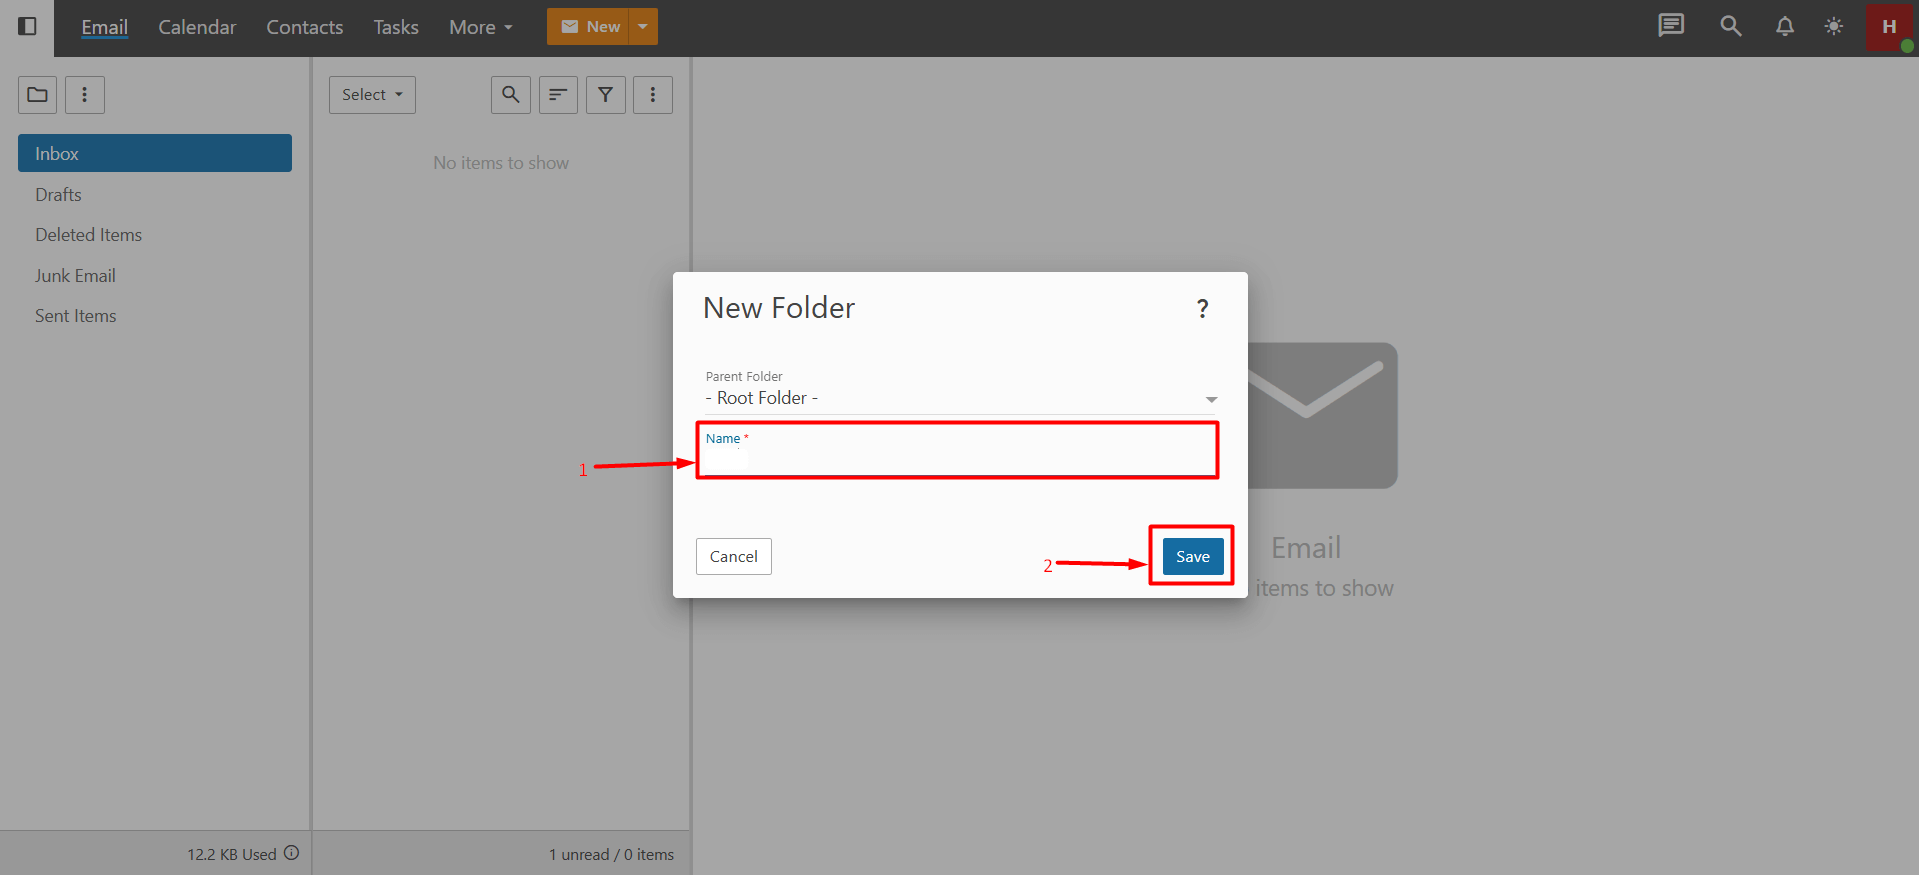Click the folder Name input field
The image size is (1919, 875).
click(x=956, y=460)
